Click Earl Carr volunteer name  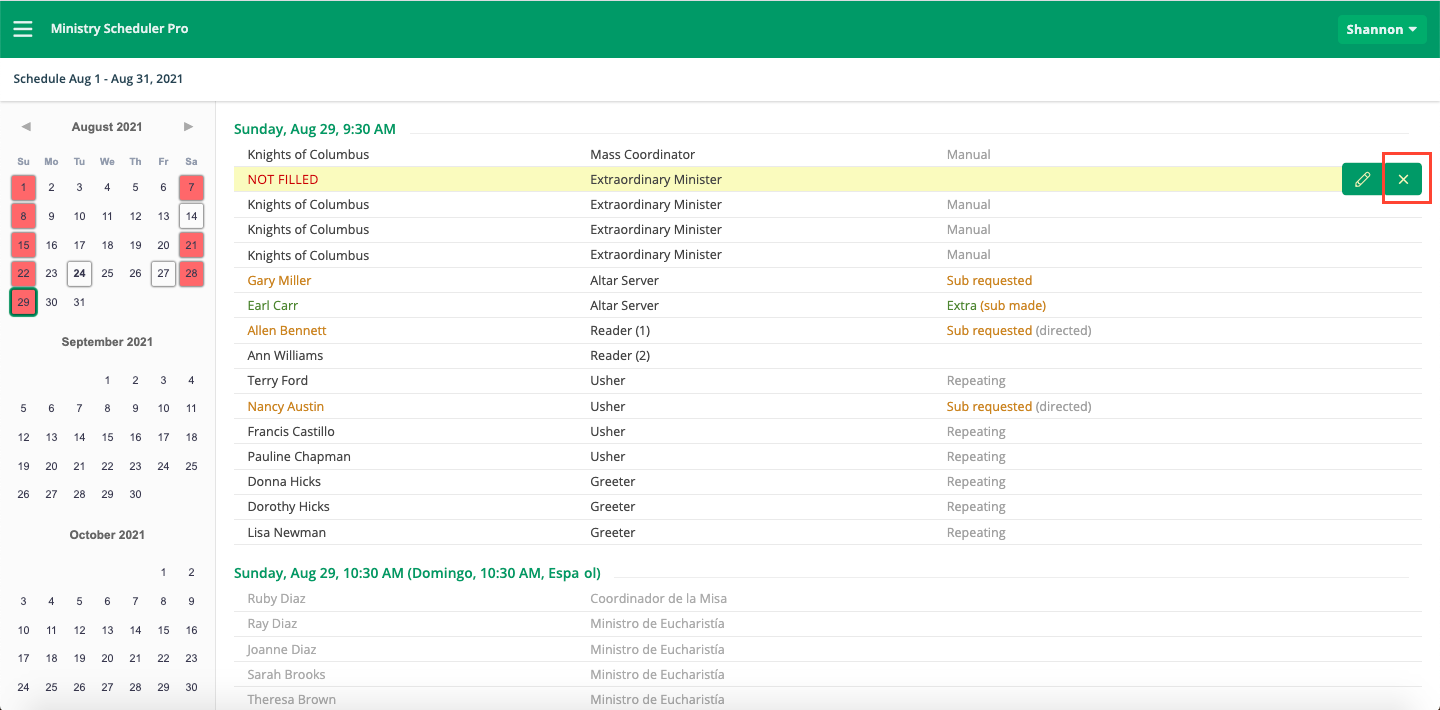pyautogui.click(x=273, y=305)
